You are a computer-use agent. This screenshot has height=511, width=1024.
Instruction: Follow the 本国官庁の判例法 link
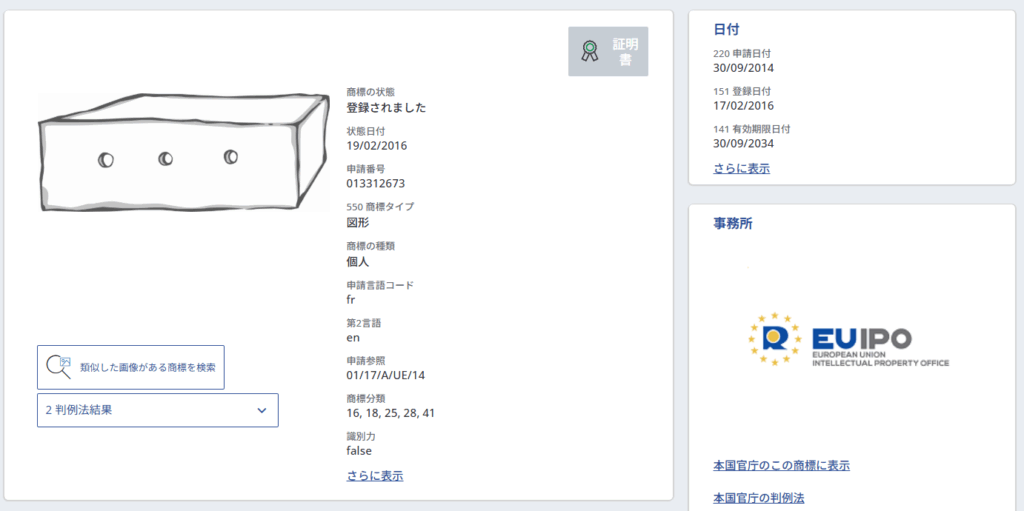758,497
